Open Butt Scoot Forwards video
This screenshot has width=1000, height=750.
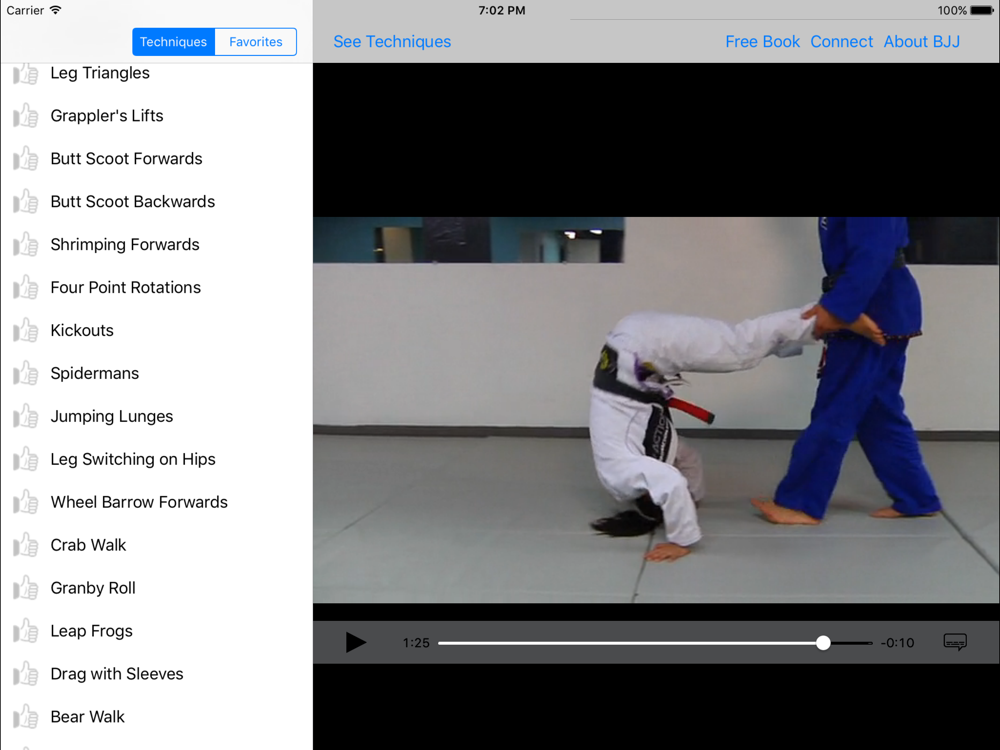pyautogui.click(x=126, y=158)
